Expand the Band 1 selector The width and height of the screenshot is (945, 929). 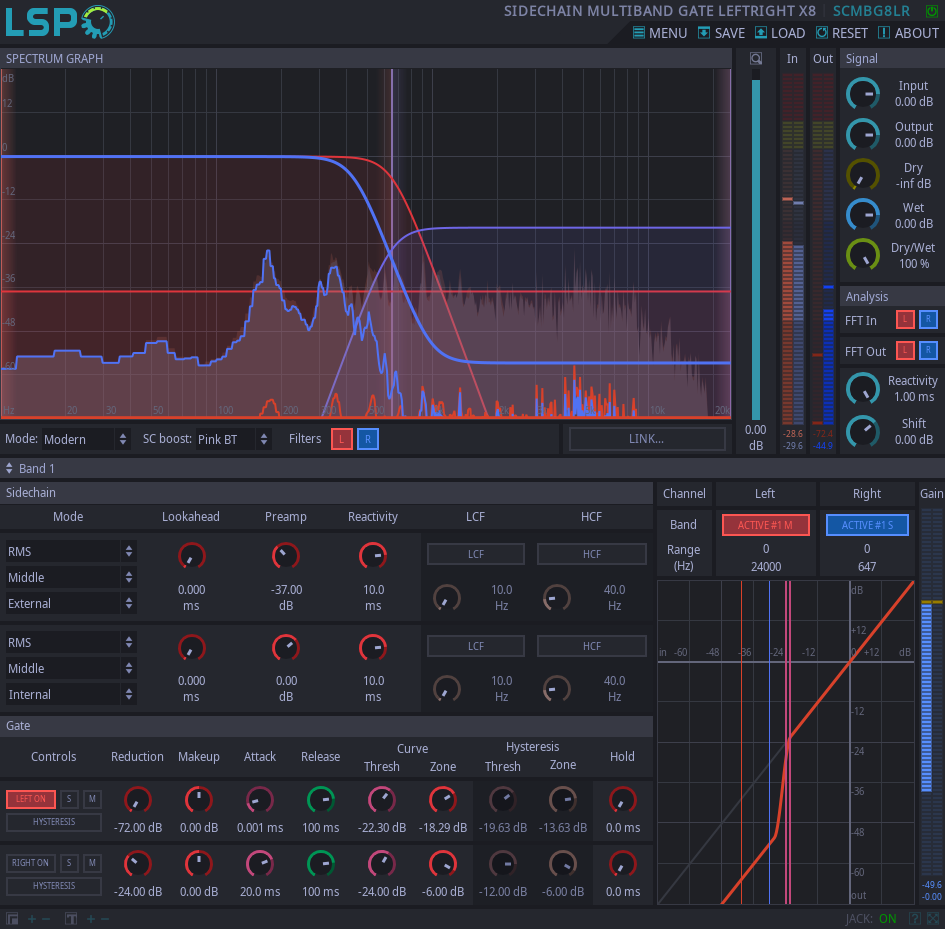[x=30, y=468]
